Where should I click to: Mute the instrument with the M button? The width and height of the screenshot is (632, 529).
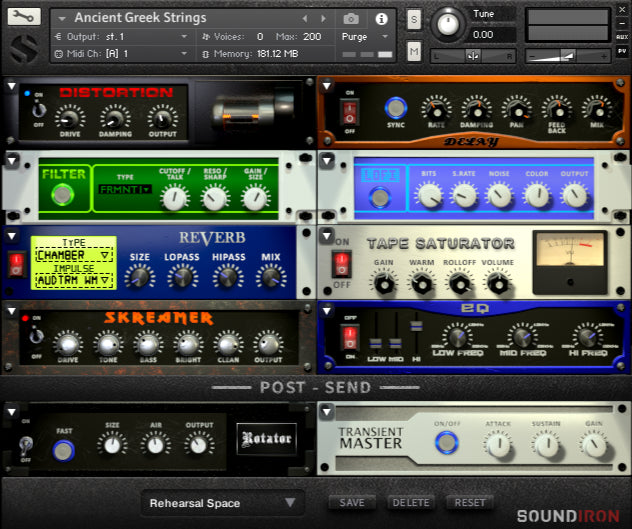[414, 50]
